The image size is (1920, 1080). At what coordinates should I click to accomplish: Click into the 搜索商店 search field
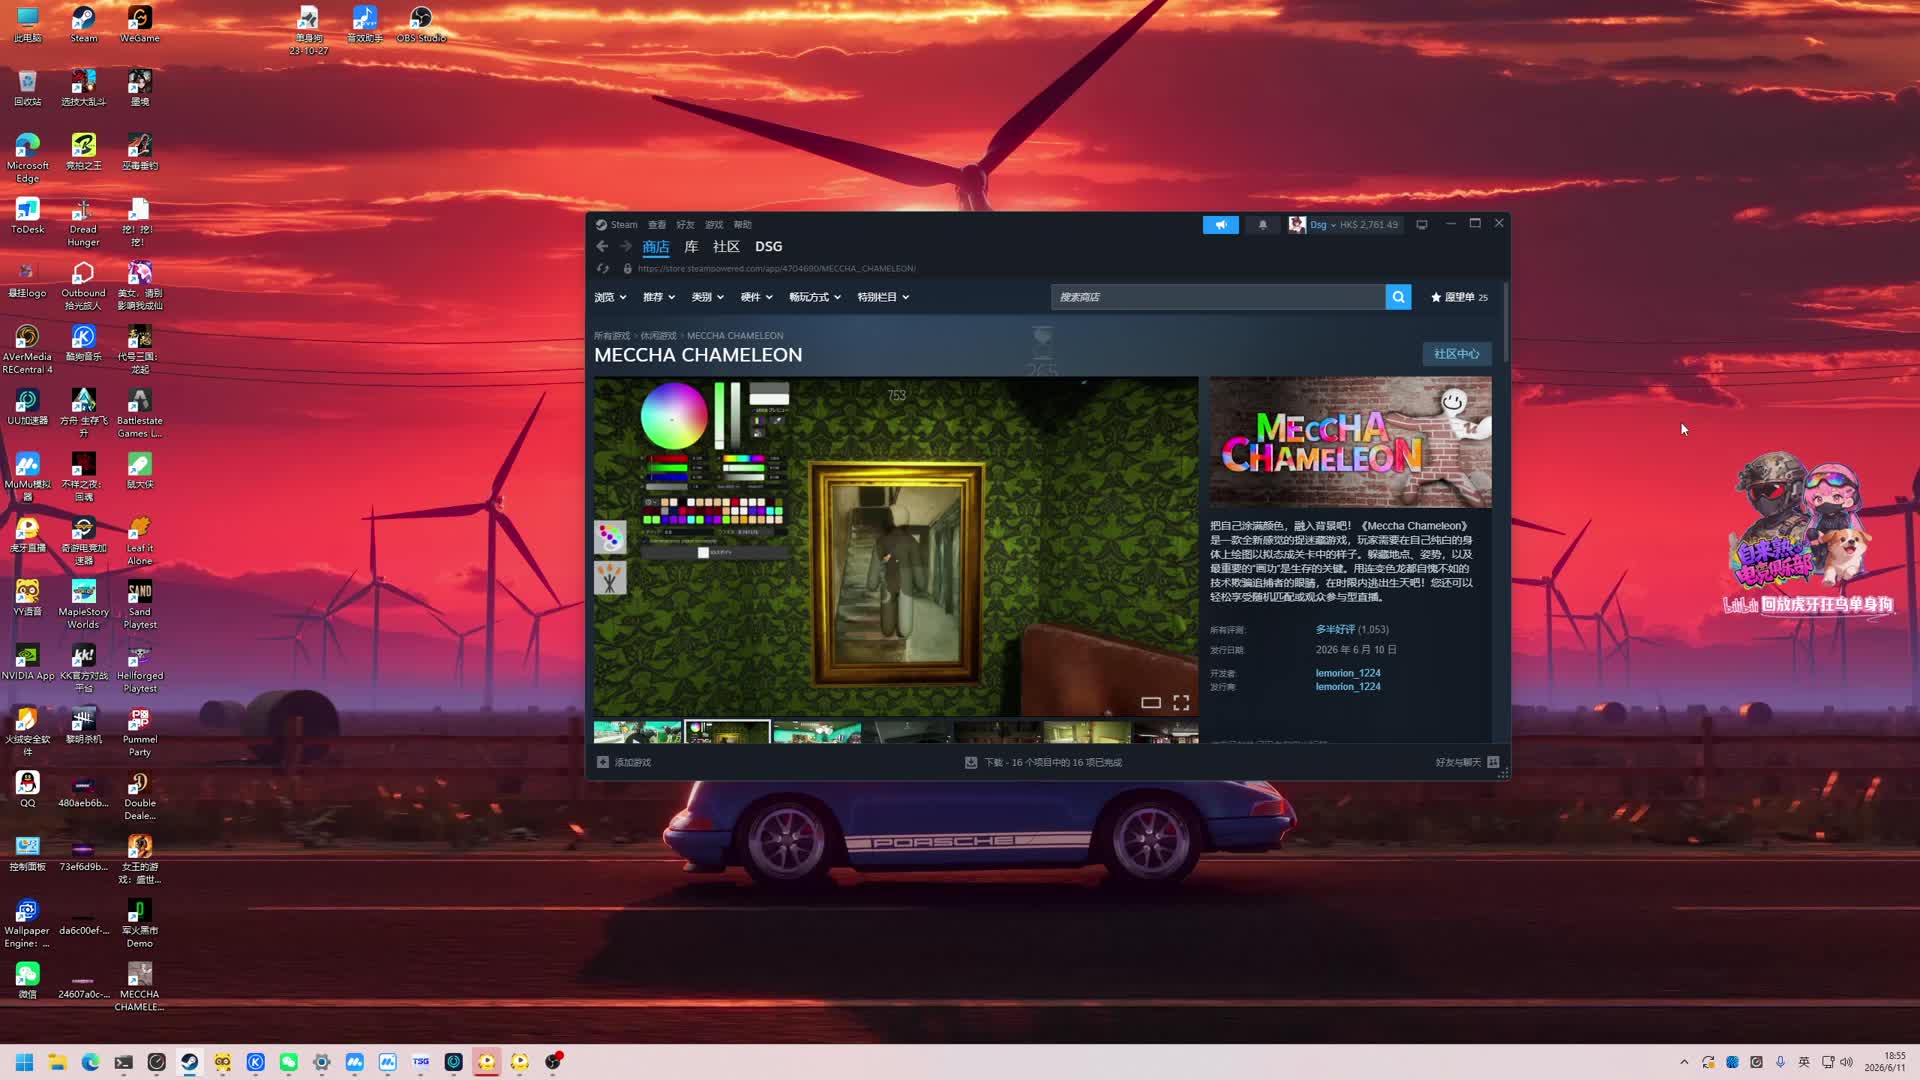(x=1218, y=297)
